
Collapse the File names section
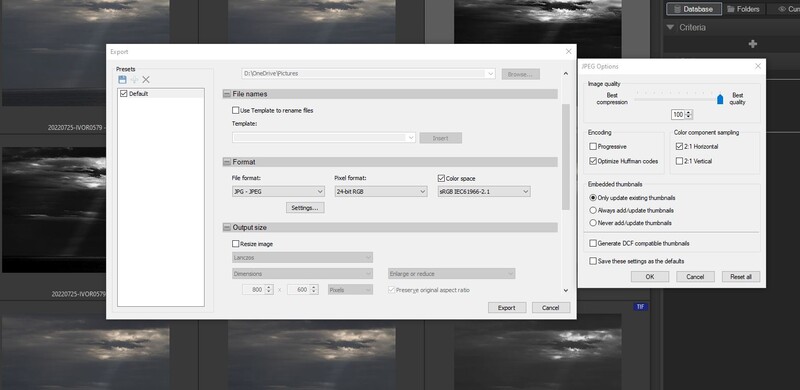coord(227,94)
